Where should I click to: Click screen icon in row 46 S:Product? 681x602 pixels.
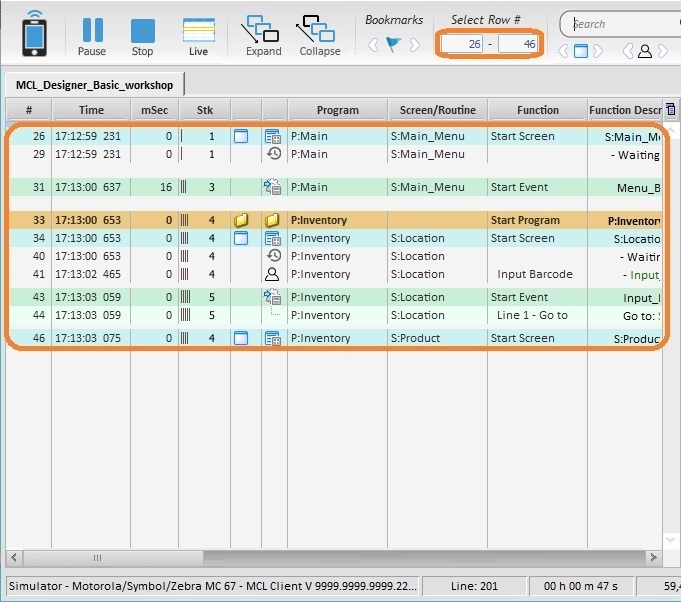point(240,338)
